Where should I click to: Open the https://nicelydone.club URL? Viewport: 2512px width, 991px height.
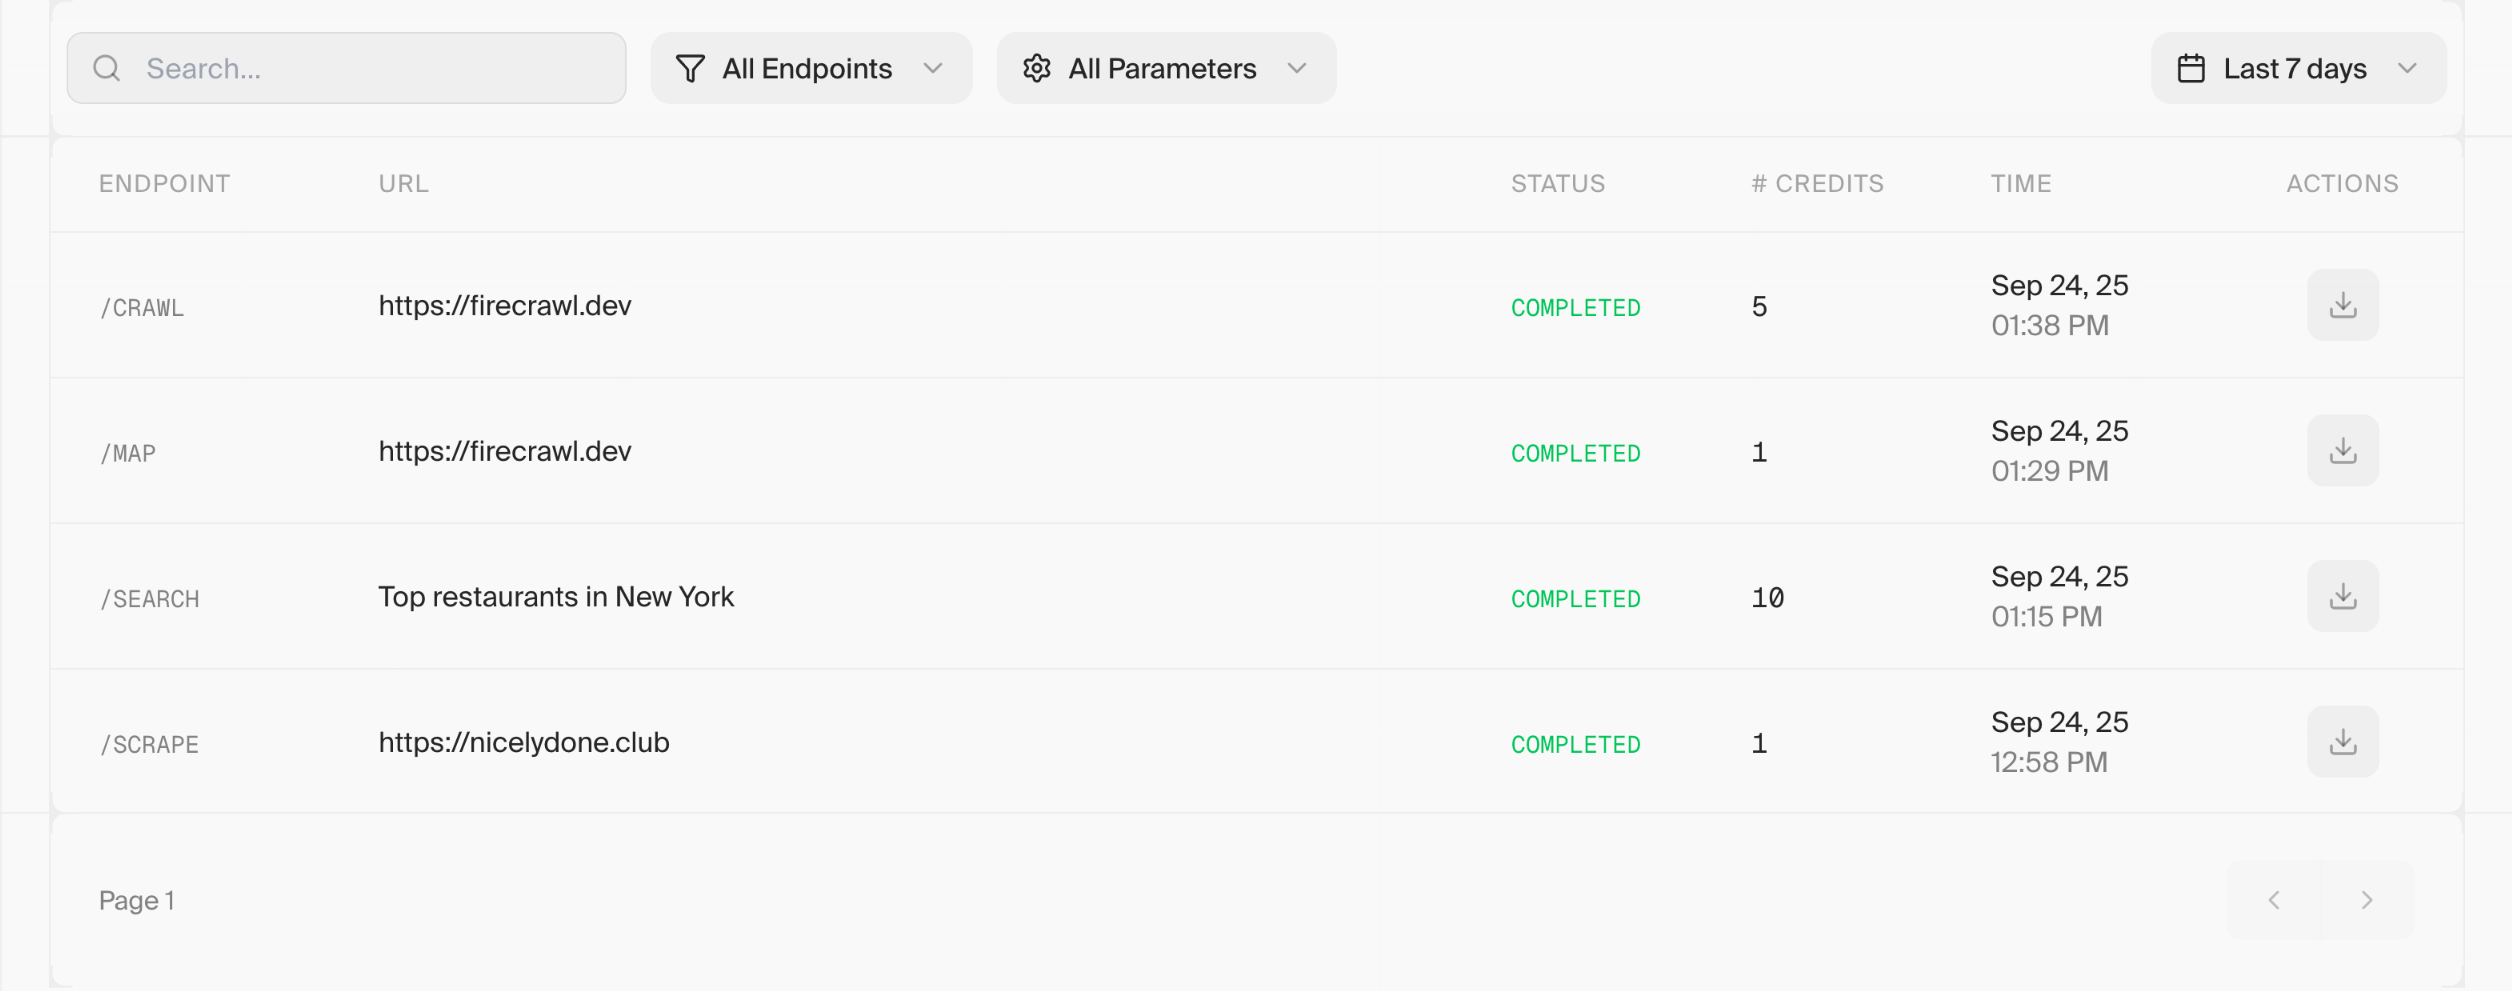[x=523, y=743]
